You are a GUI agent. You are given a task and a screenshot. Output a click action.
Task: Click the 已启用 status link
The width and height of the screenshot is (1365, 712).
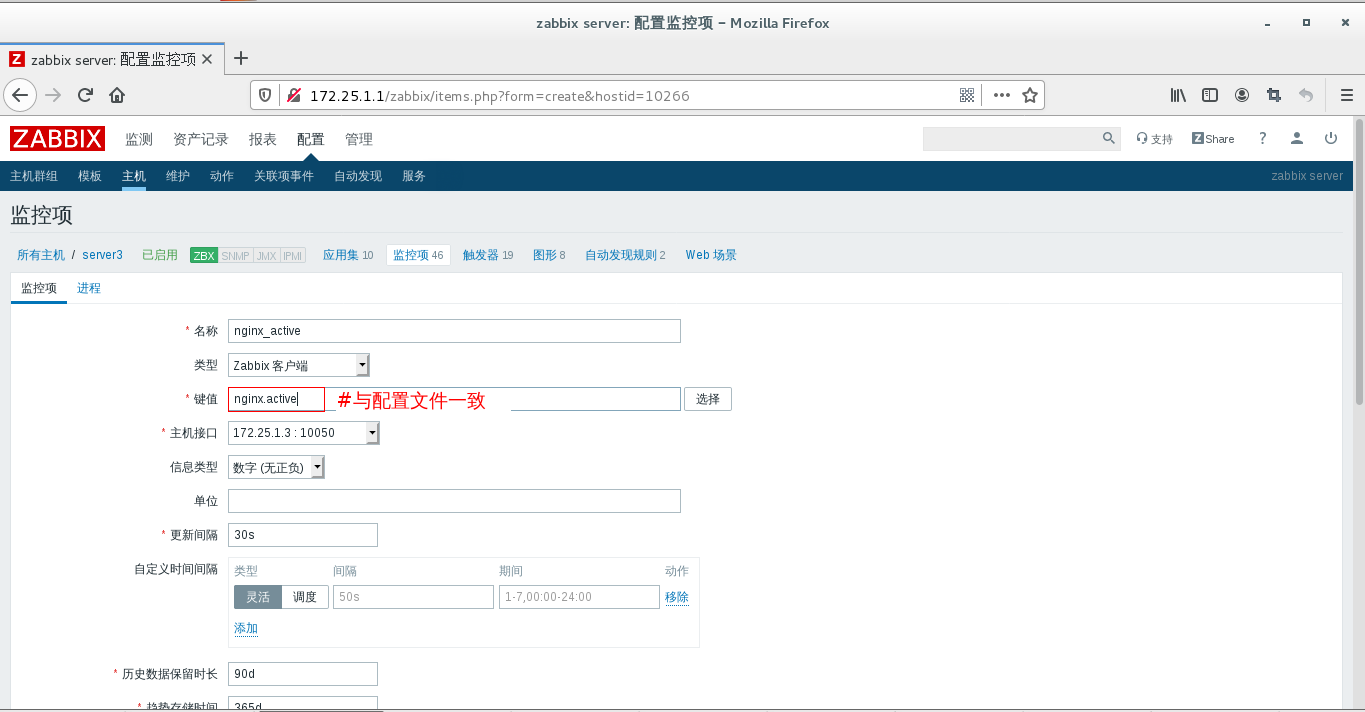tap(160, 255)
